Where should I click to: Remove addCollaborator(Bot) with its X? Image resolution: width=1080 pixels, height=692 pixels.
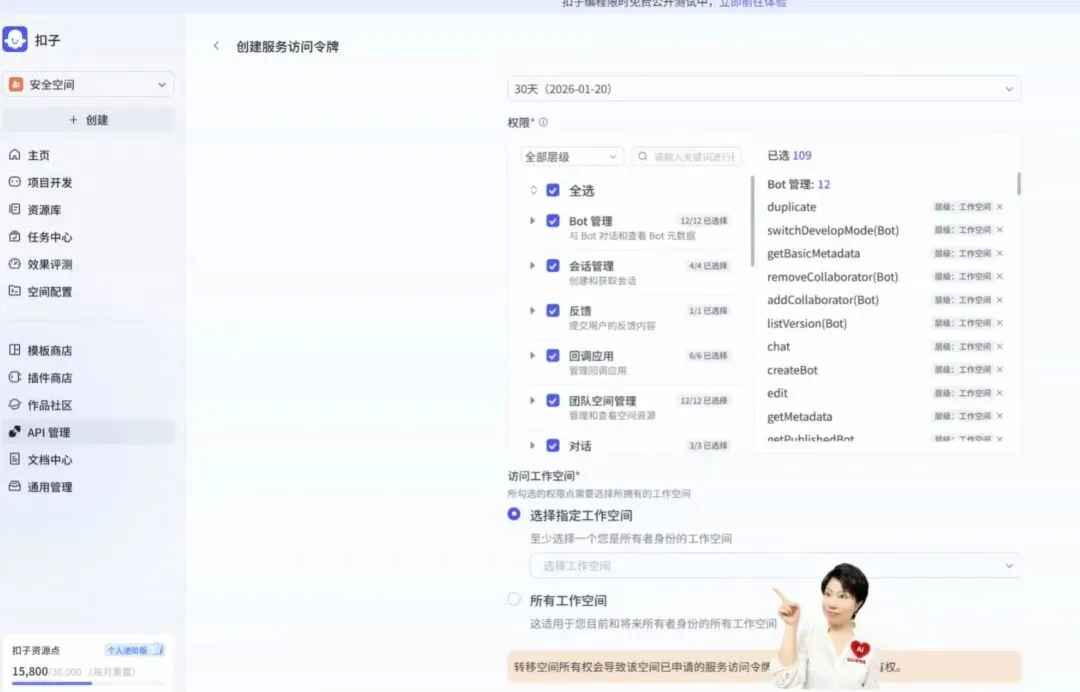pos(999,300)
